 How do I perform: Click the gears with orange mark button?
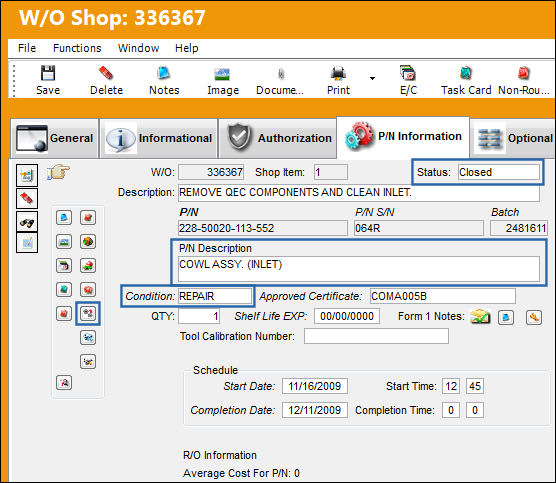pos(88,362)
